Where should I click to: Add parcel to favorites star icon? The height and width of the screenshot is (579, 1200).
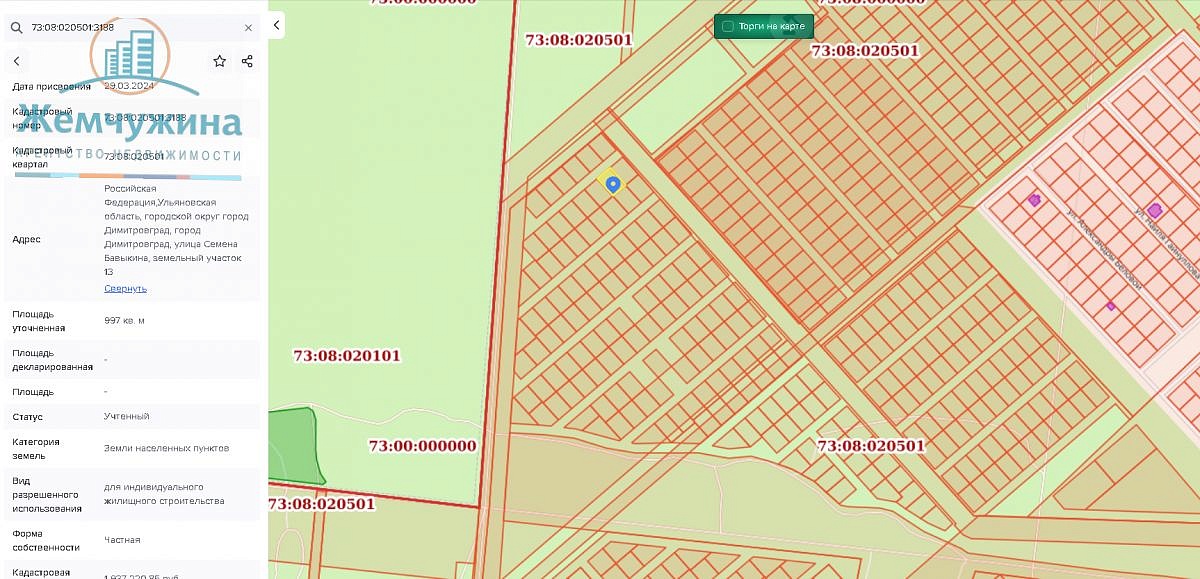pyautogui.click(x=220, y=61)
